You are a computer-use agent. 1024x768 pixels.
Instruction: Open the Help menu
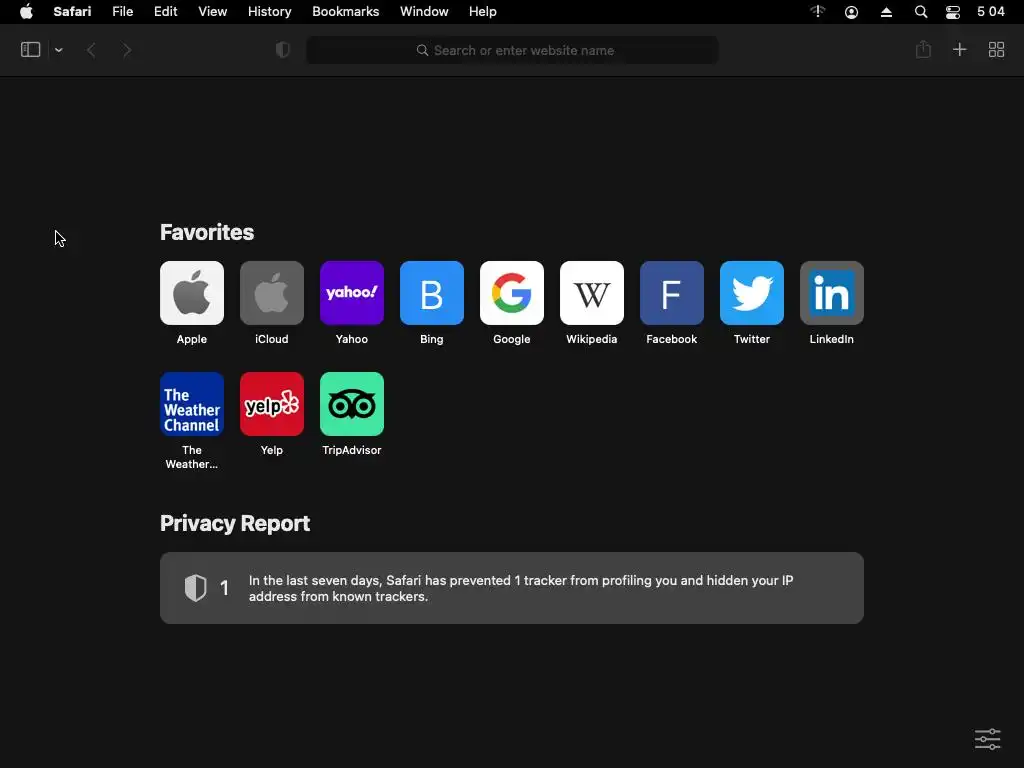pyautogui.click(x=483, y=12)
